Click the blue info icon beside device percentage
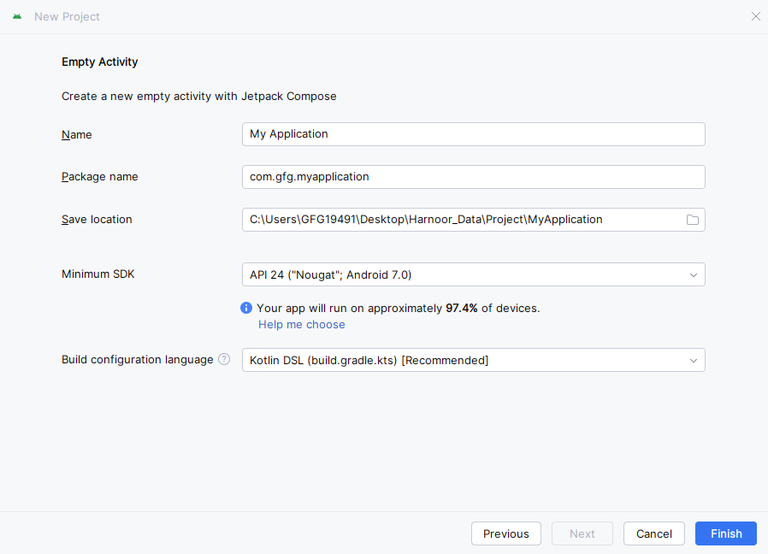This screenshot has height=554, width=768. point(246,308)
